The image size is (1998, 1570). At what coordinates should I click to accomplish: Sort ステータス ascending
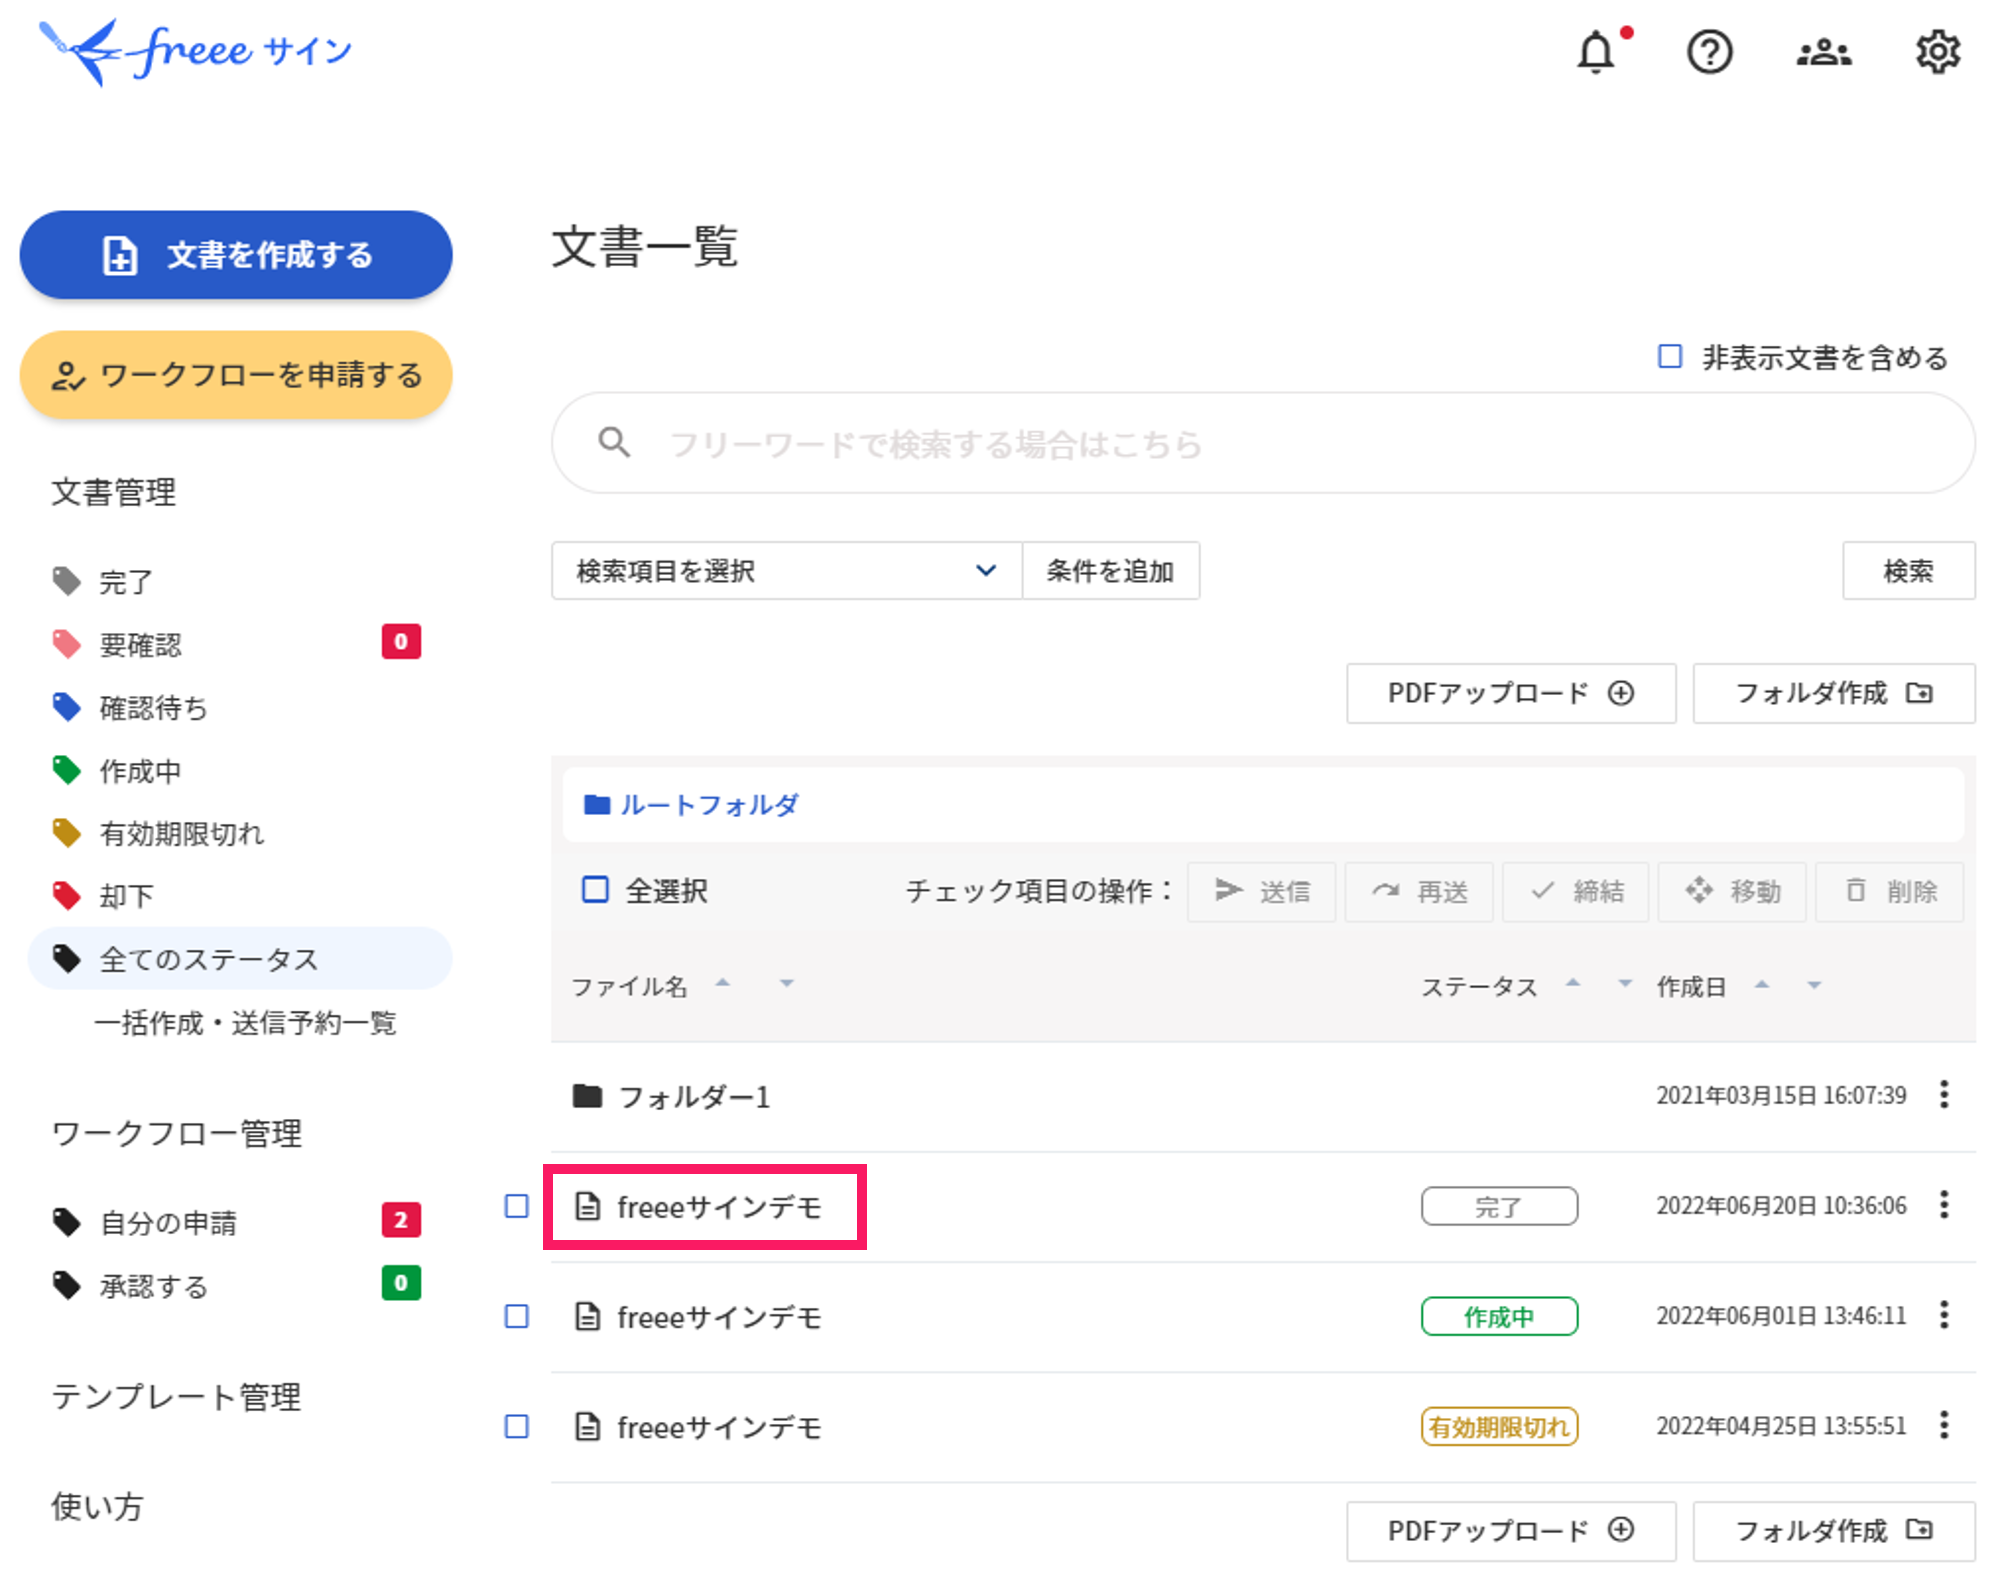point(1572,983)
